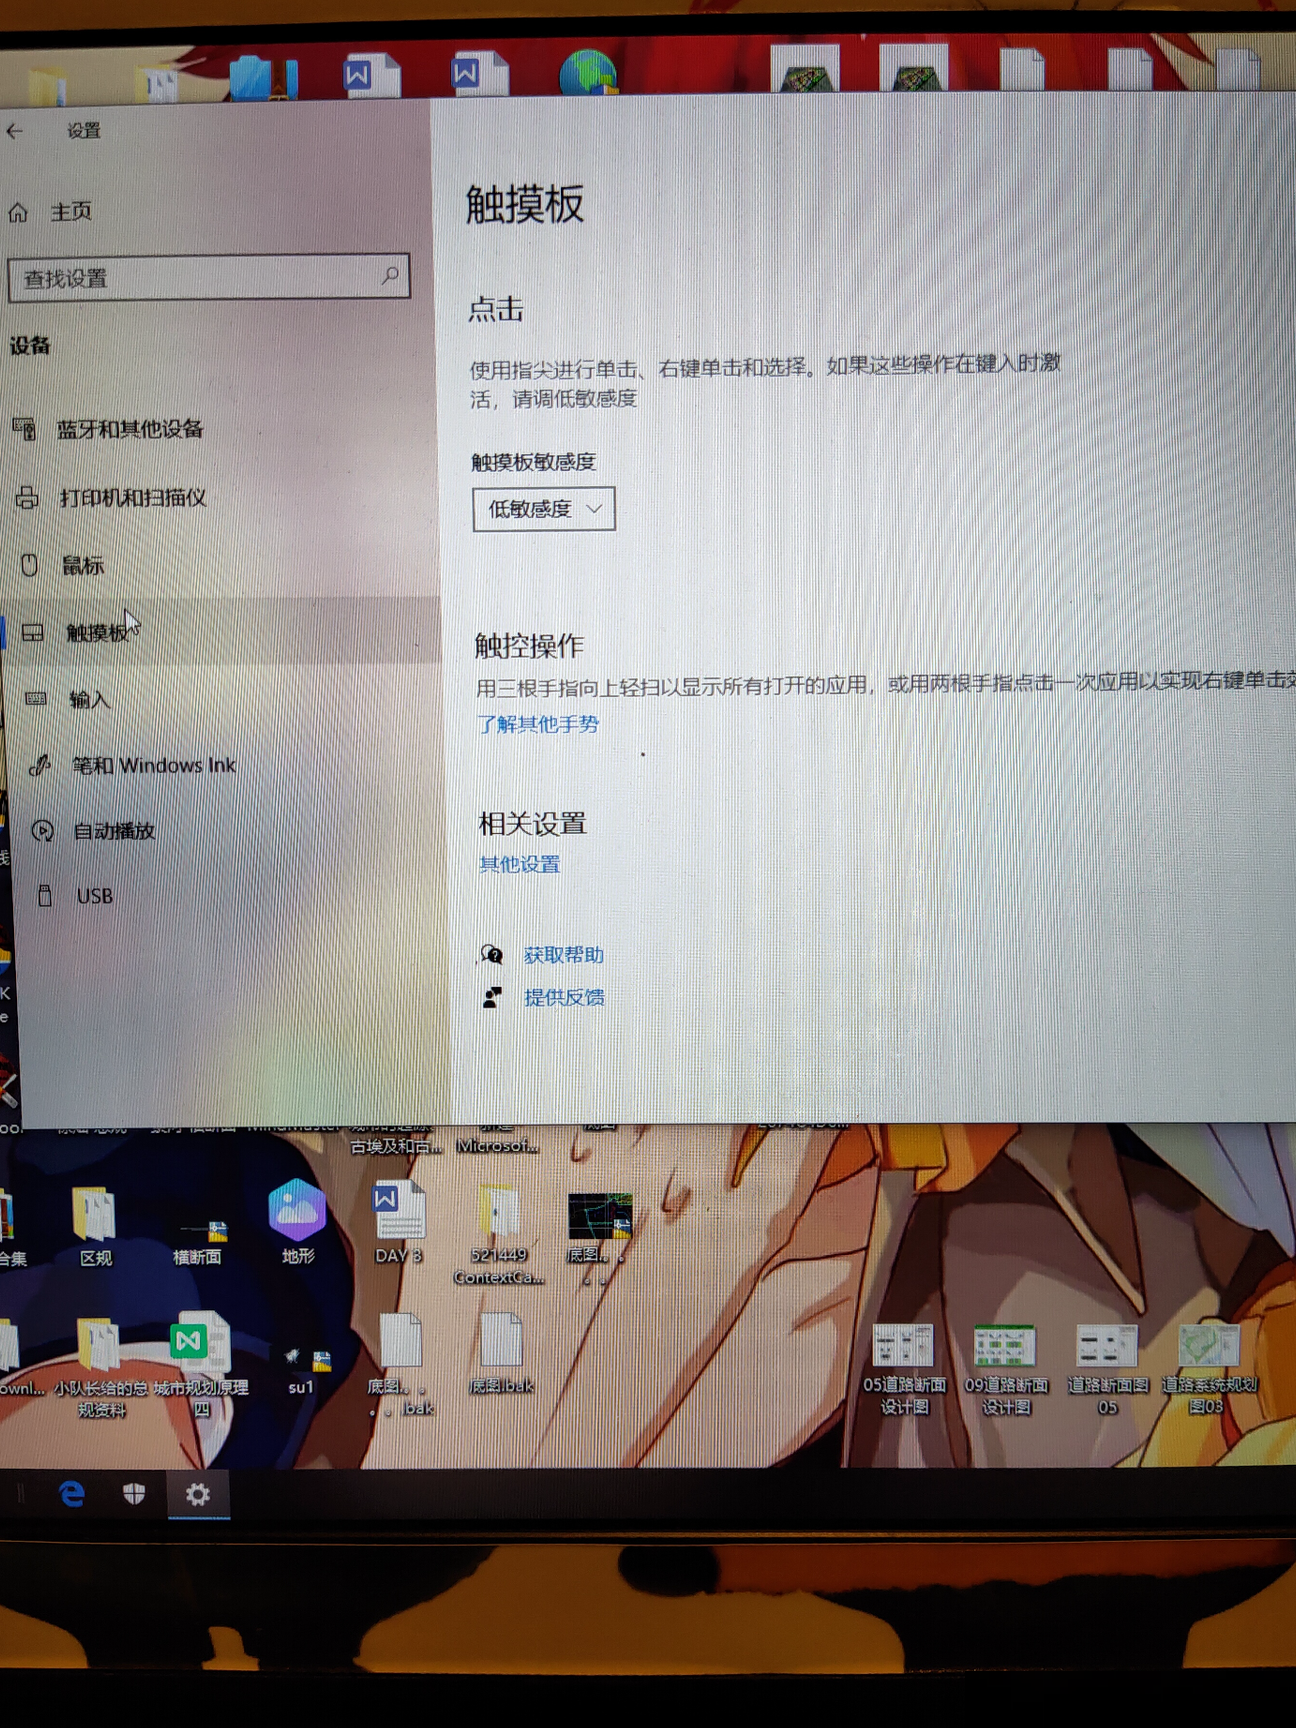
Task: Open the DAY 3 Word document
Action: (x=398, y=1222)
